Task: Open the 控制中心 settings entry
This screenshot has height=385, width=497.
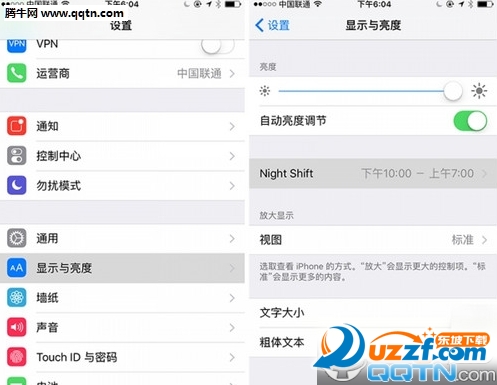Action: point(122,156)
